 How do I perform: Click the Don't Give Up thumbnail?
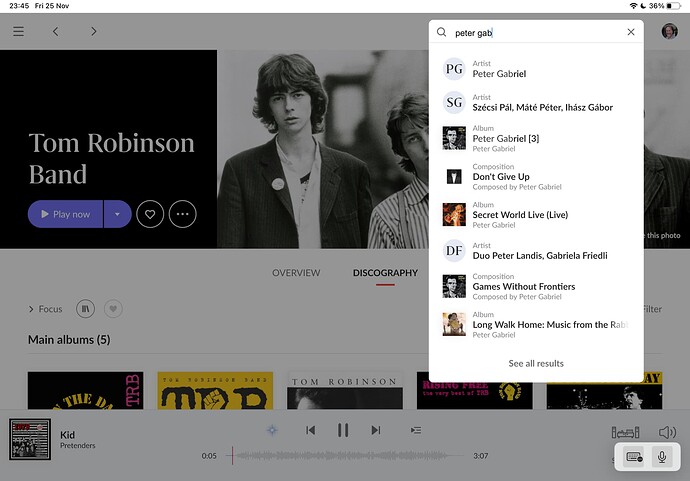(x=454, y=176)
